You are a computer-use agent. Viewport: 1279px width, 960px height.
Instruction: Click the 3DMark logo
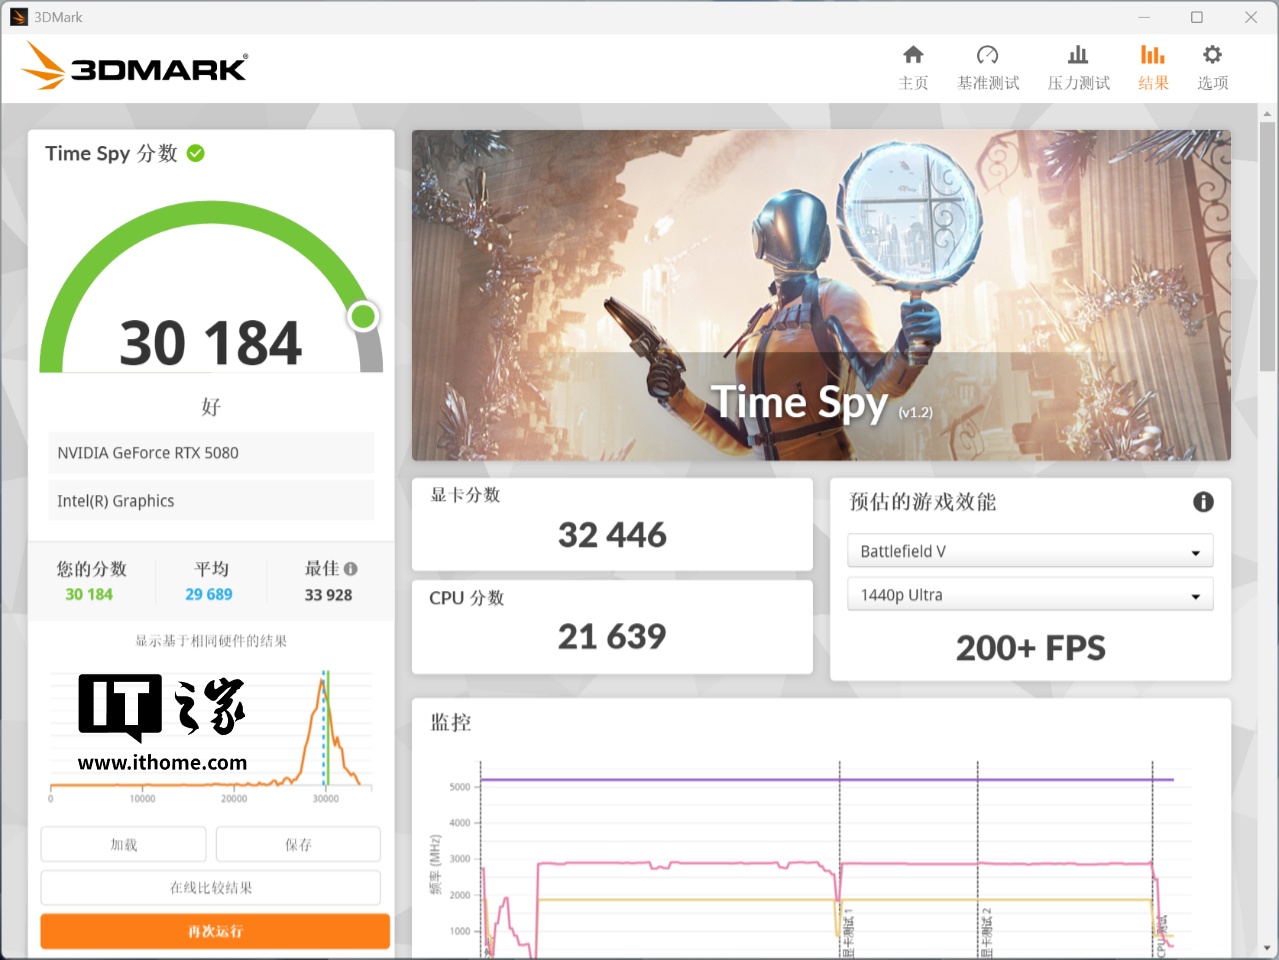[135, 67]
